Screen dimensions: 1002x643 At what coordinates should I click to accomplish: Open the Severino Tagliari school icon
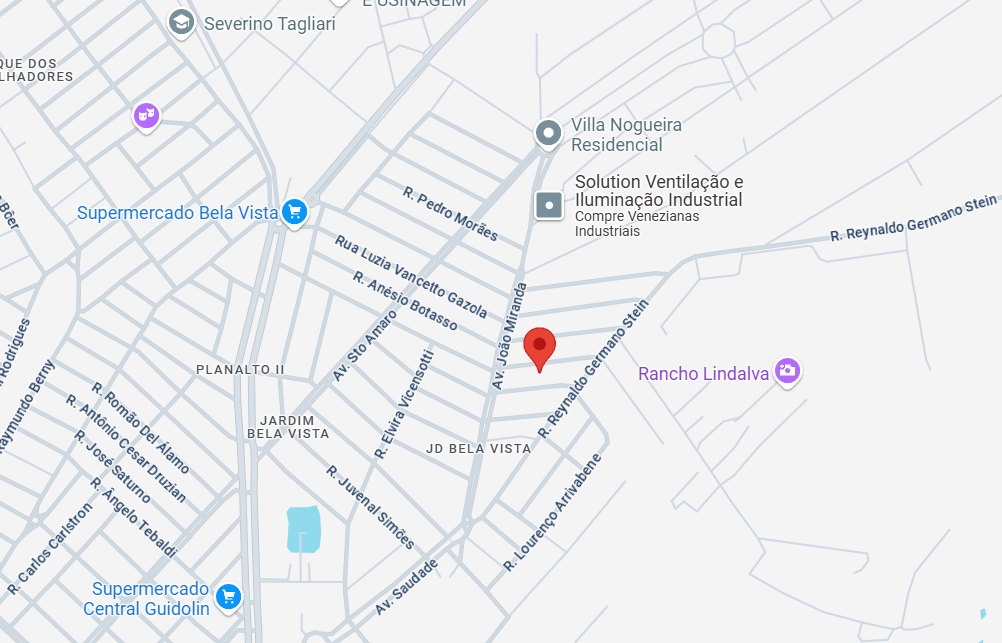(181, 23)
